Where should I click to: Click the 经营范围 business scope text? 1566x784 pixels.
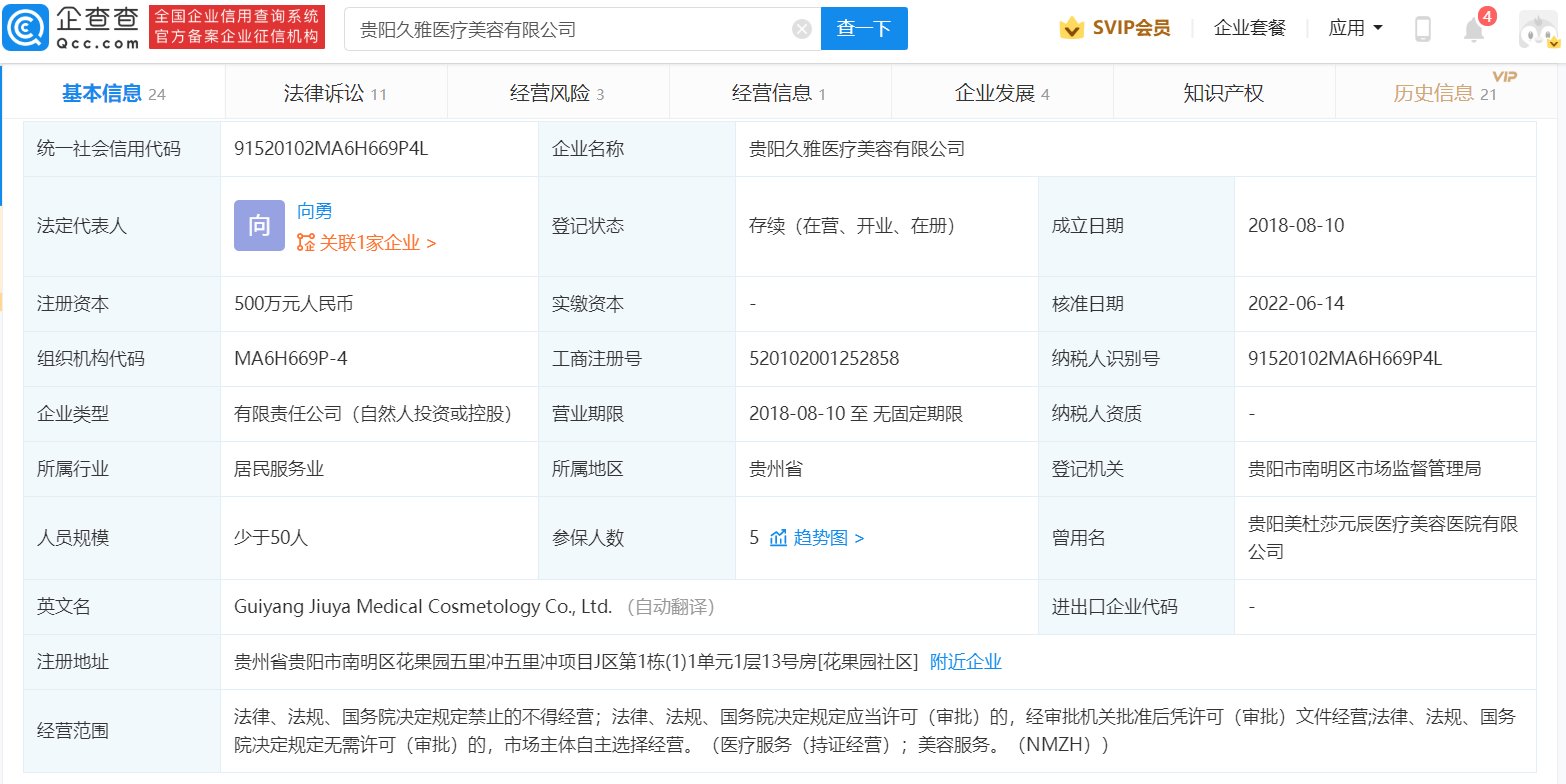pyautogui.click(x=875, y=731)
